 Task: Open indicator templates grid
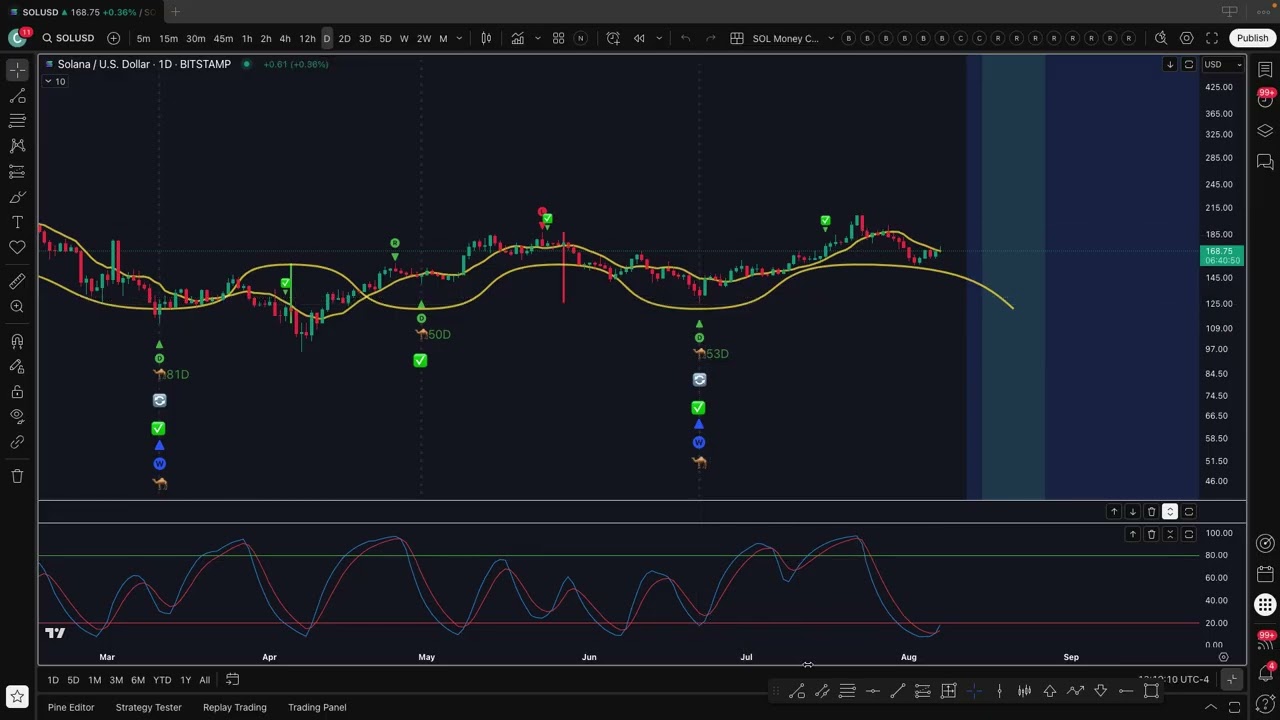click(x=559, y=38)
